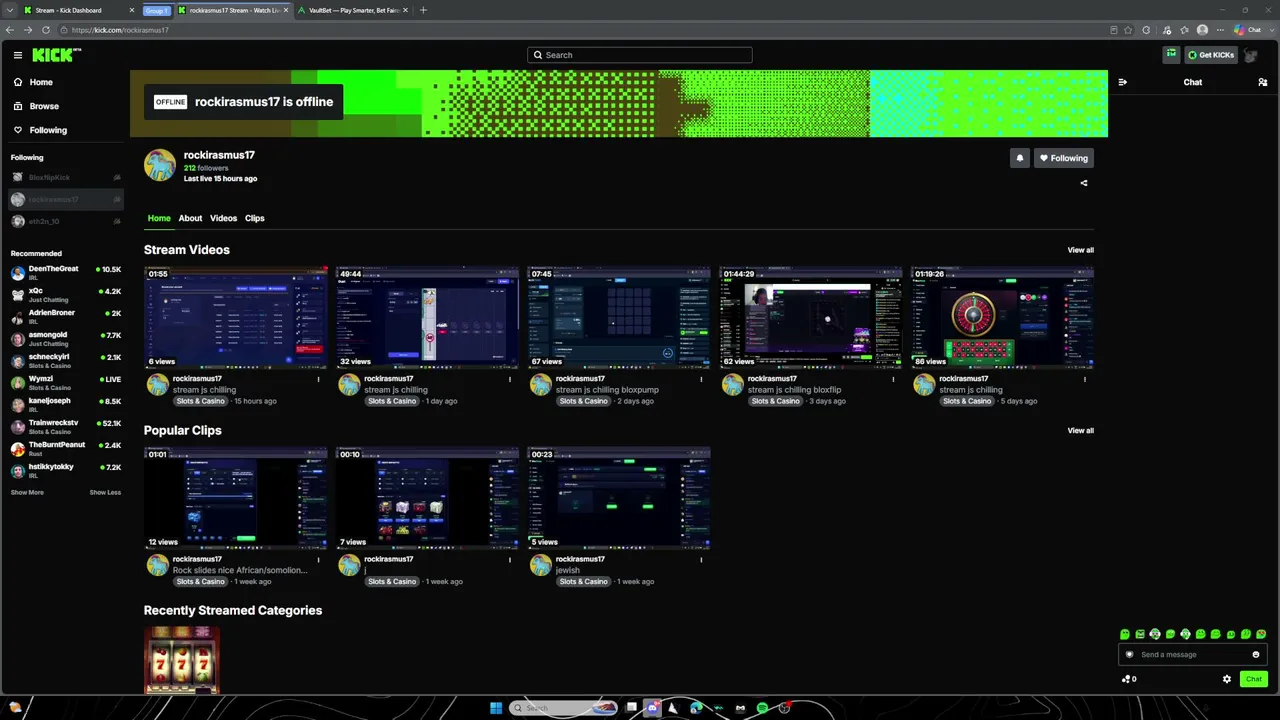Open options menu for Rock slides clip
The height and width of the screenshot is (720, 1280).
coord(319,559)
